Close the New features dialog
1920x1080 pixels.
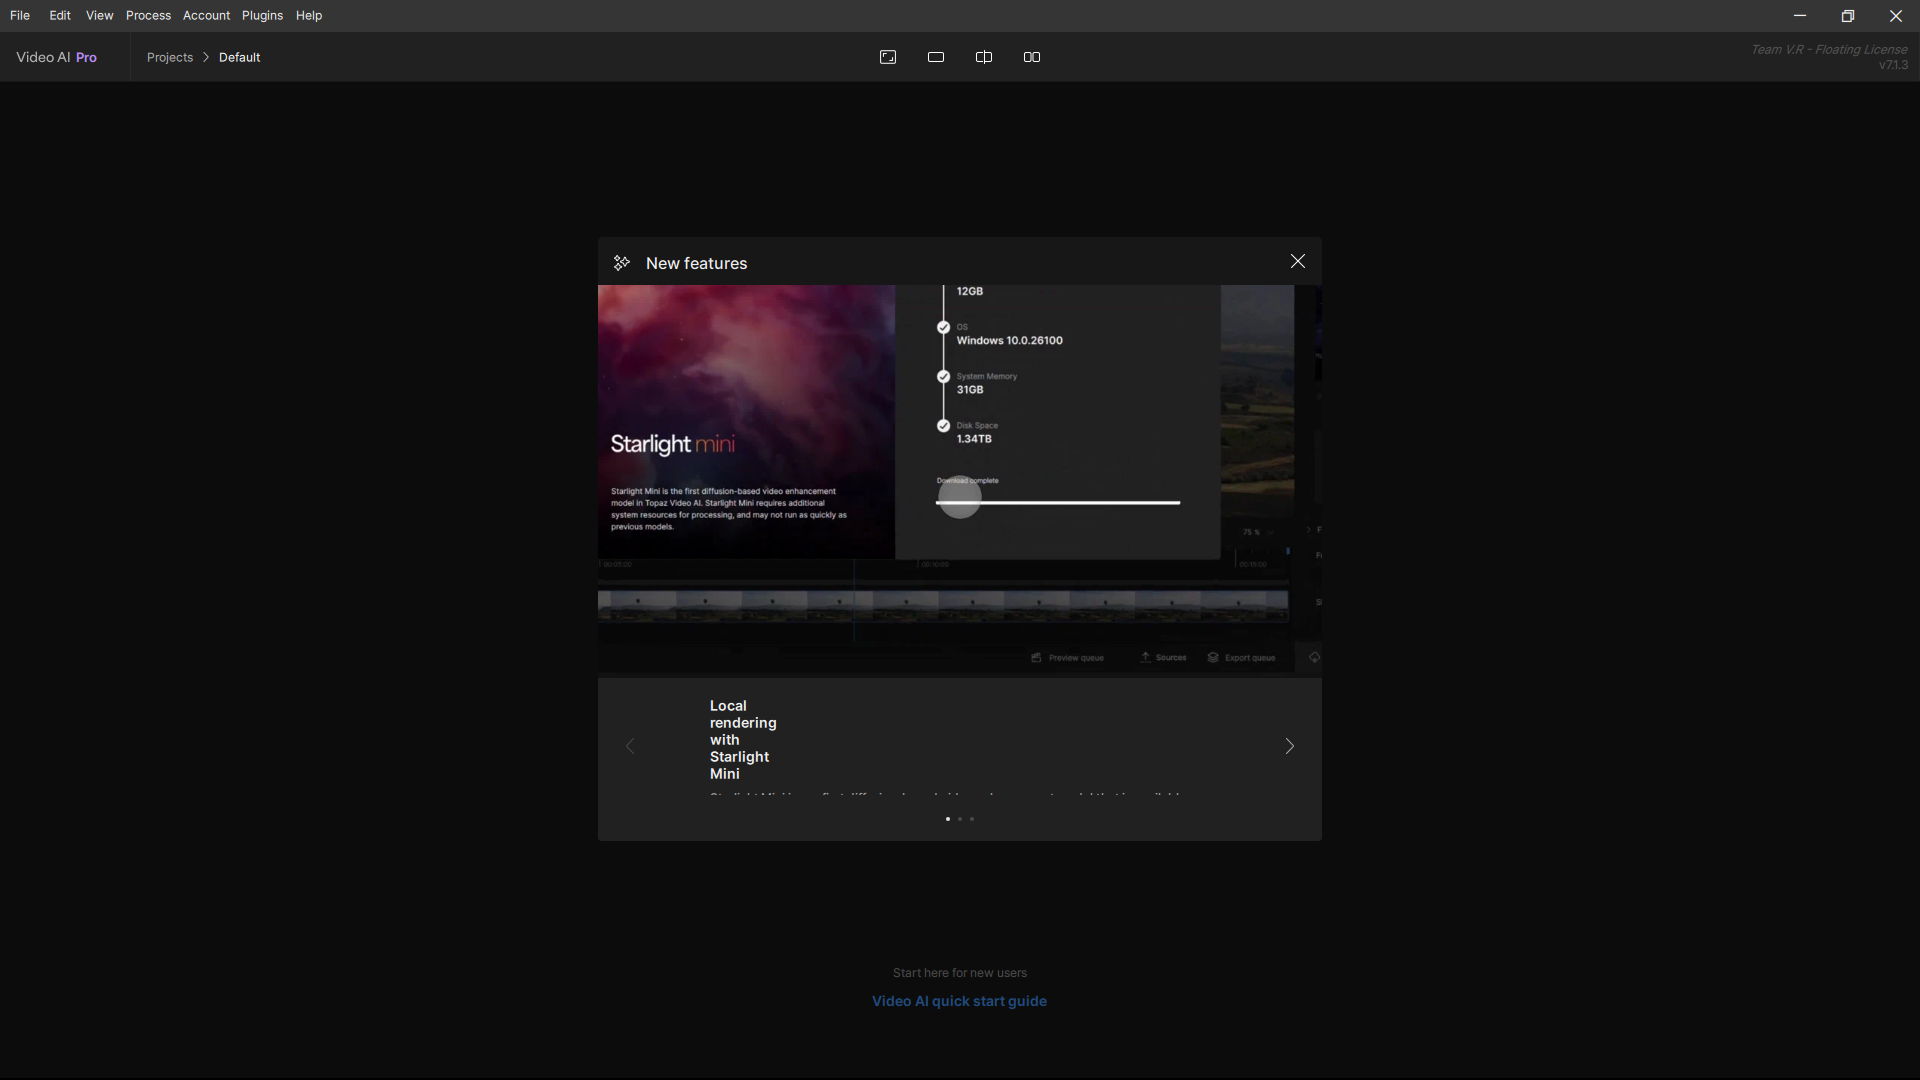[1298, 261]
